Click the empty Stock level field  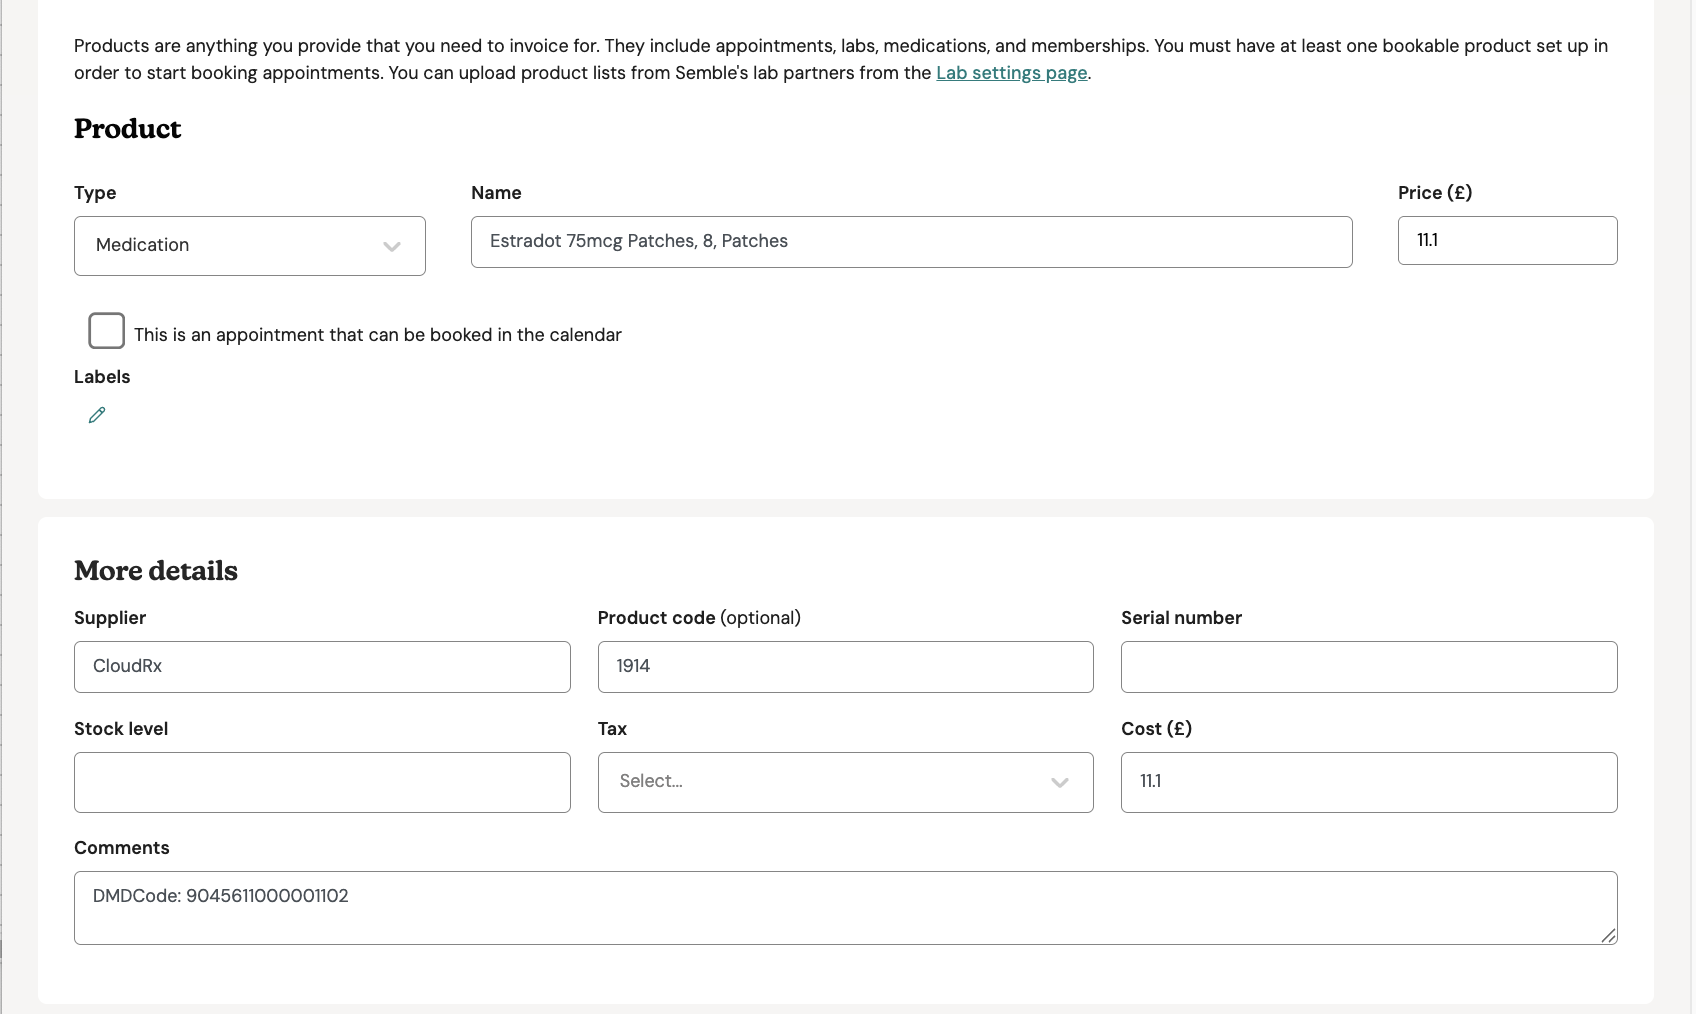[x=322, y=782]
